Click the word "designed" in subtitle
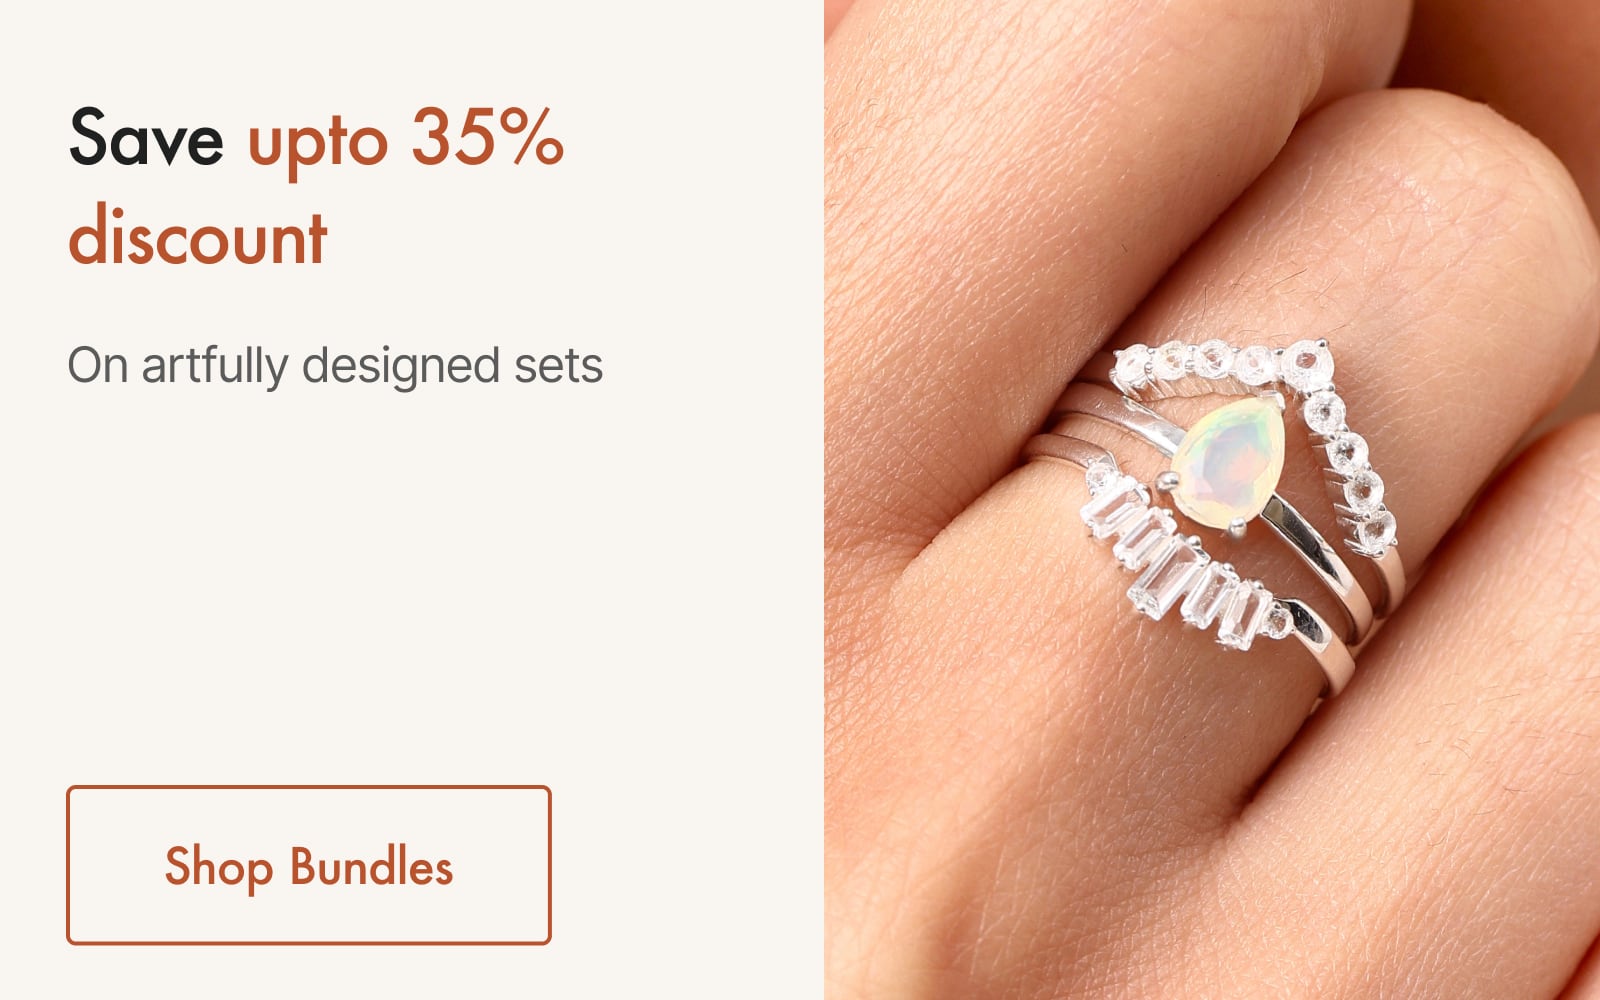This screenshot has width=1600, height=1000. 401,367
